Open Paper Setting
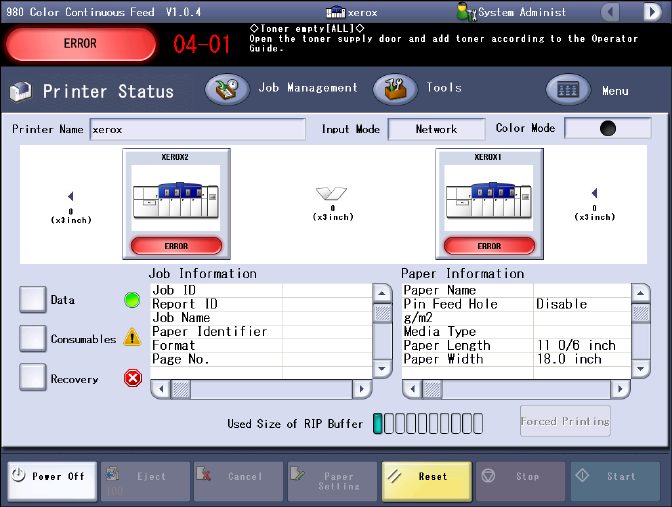The image size is (672, 507). (332, 481)
